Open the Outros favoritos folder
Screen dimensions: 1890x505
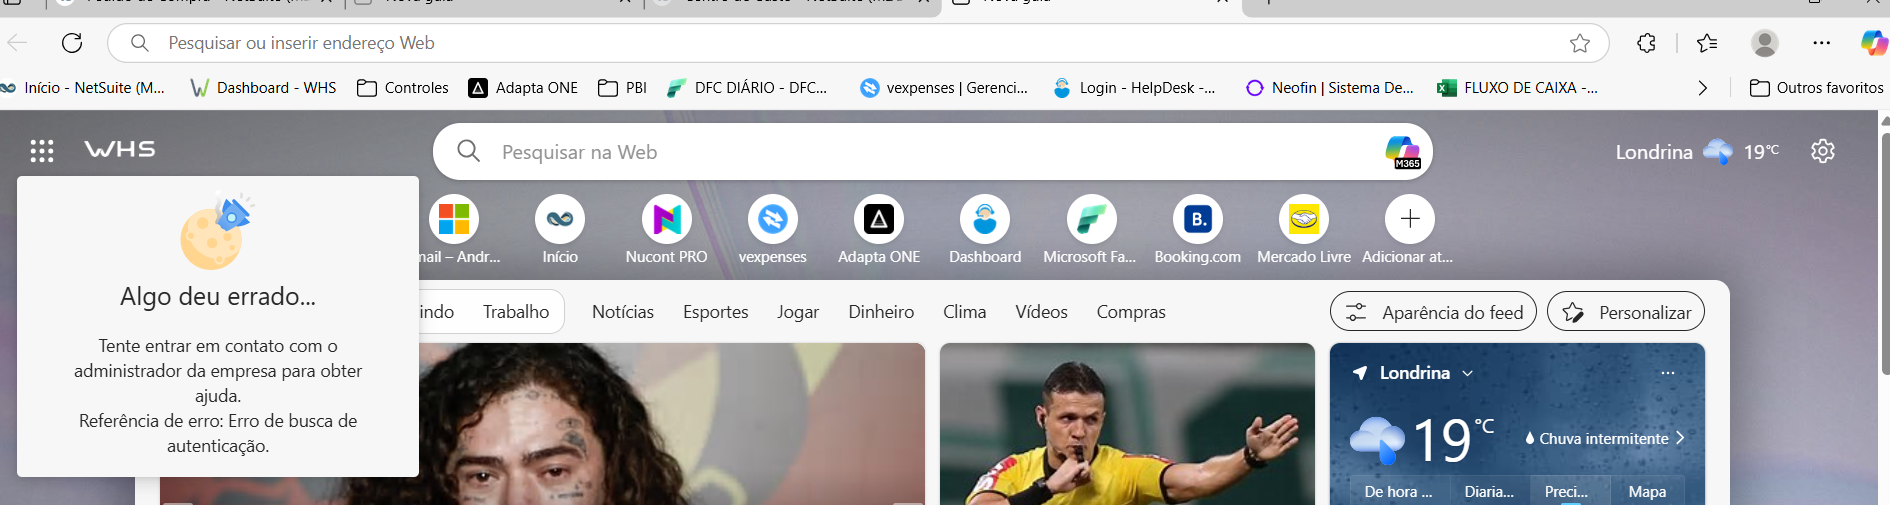(1817, 88)
